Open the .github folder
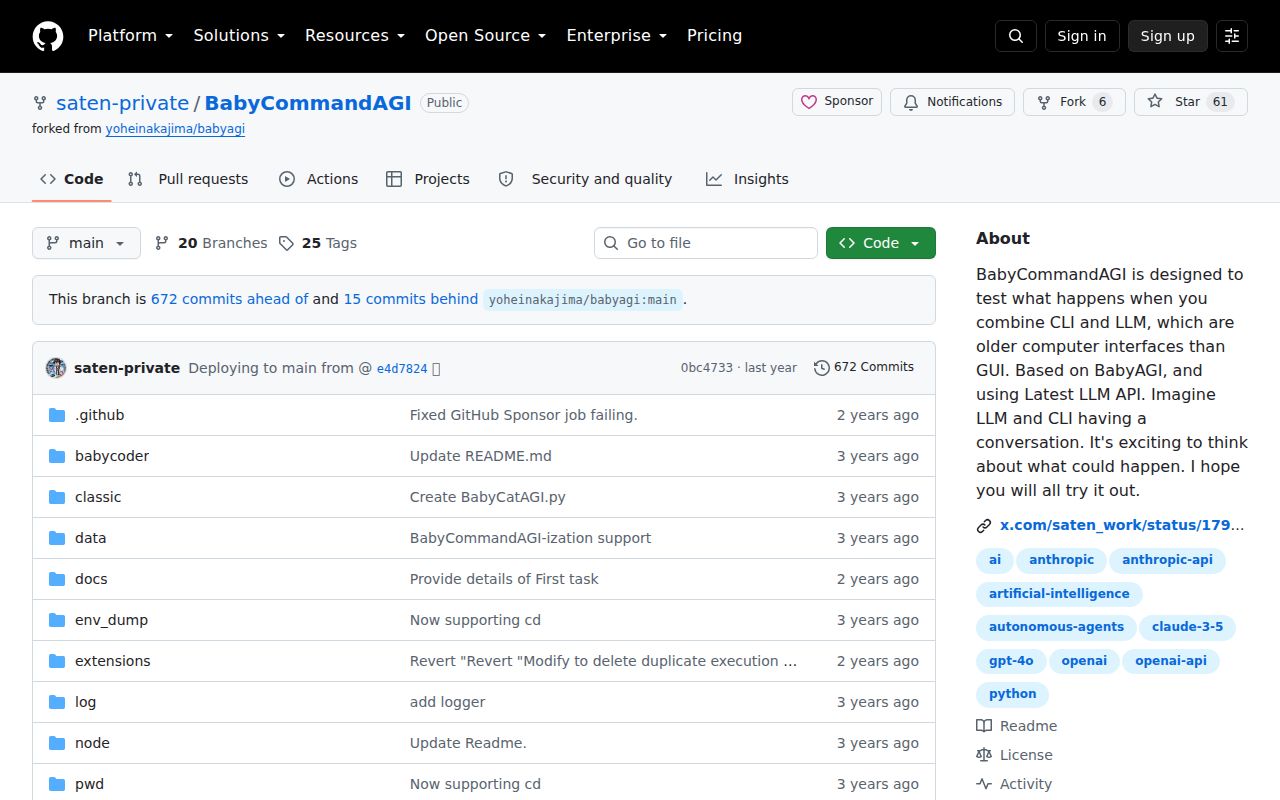The image size is (1280, 800). 100,415
